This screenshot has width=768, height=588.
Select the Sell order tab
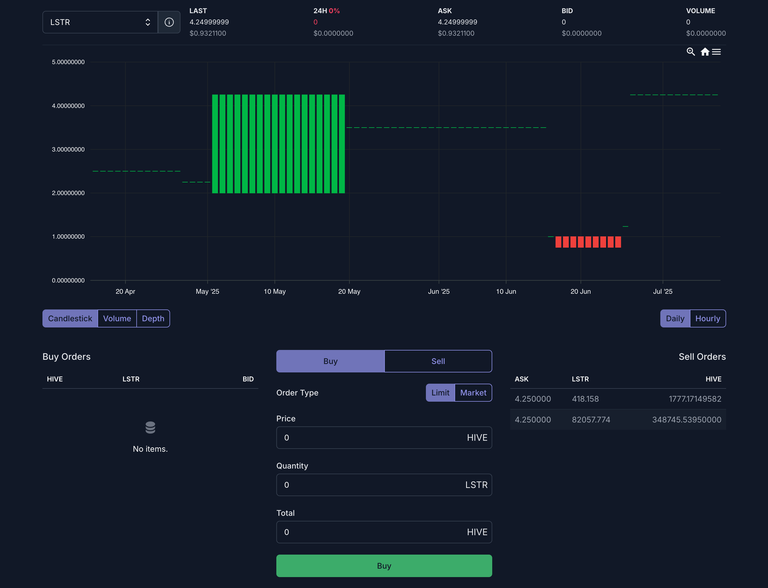coord(438,361)
